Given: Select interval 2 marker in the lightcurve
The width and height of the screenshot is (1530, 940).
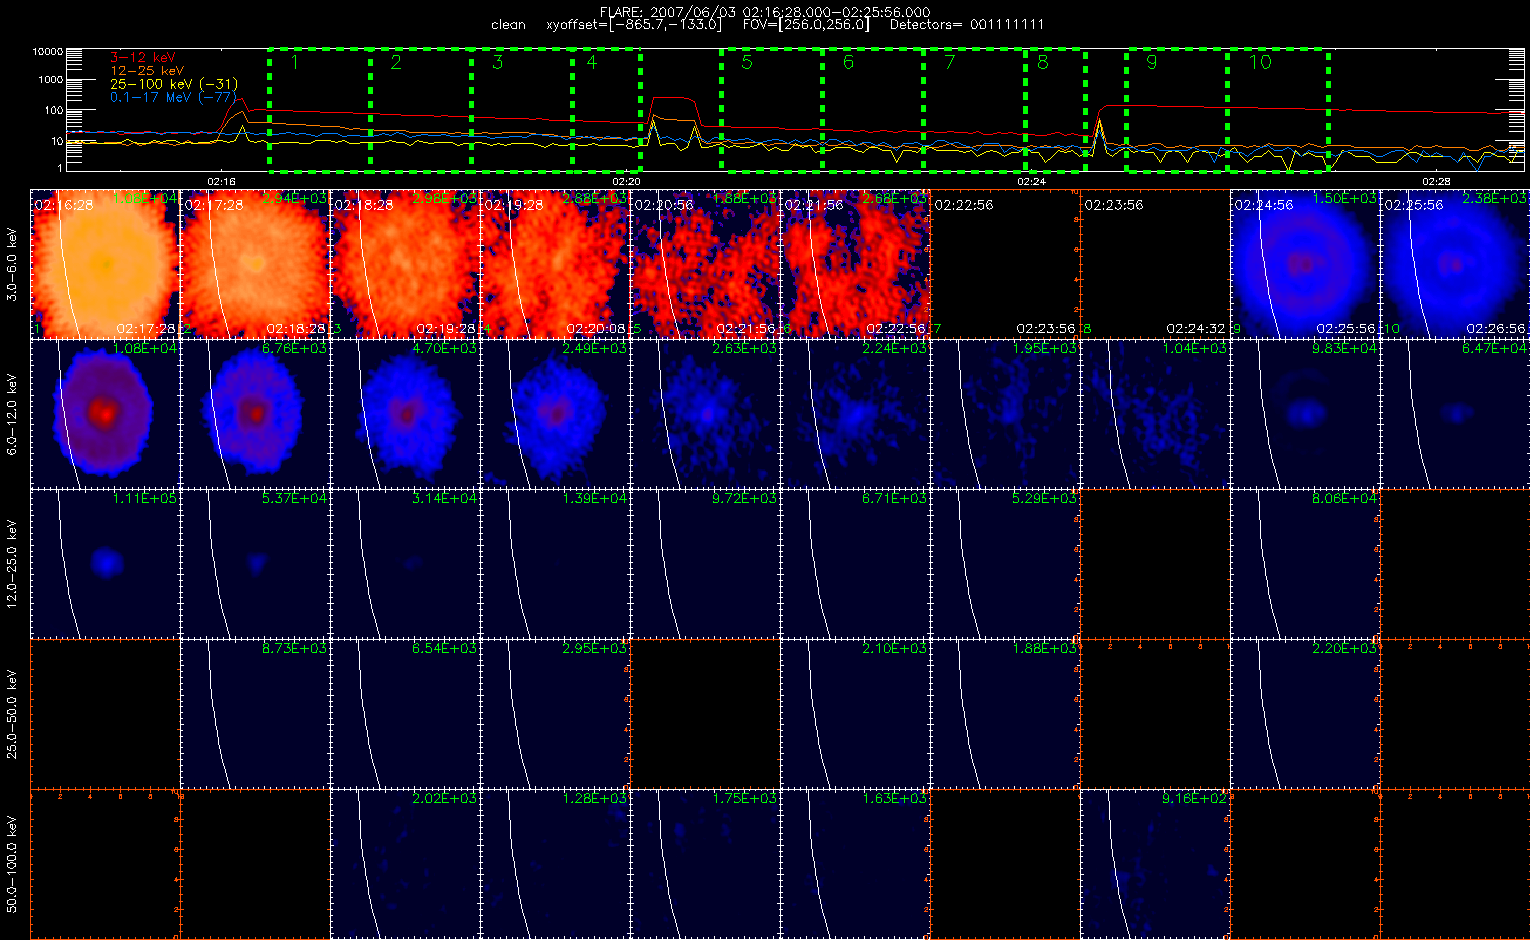Looking at the screenshot, I should [396, 62].
